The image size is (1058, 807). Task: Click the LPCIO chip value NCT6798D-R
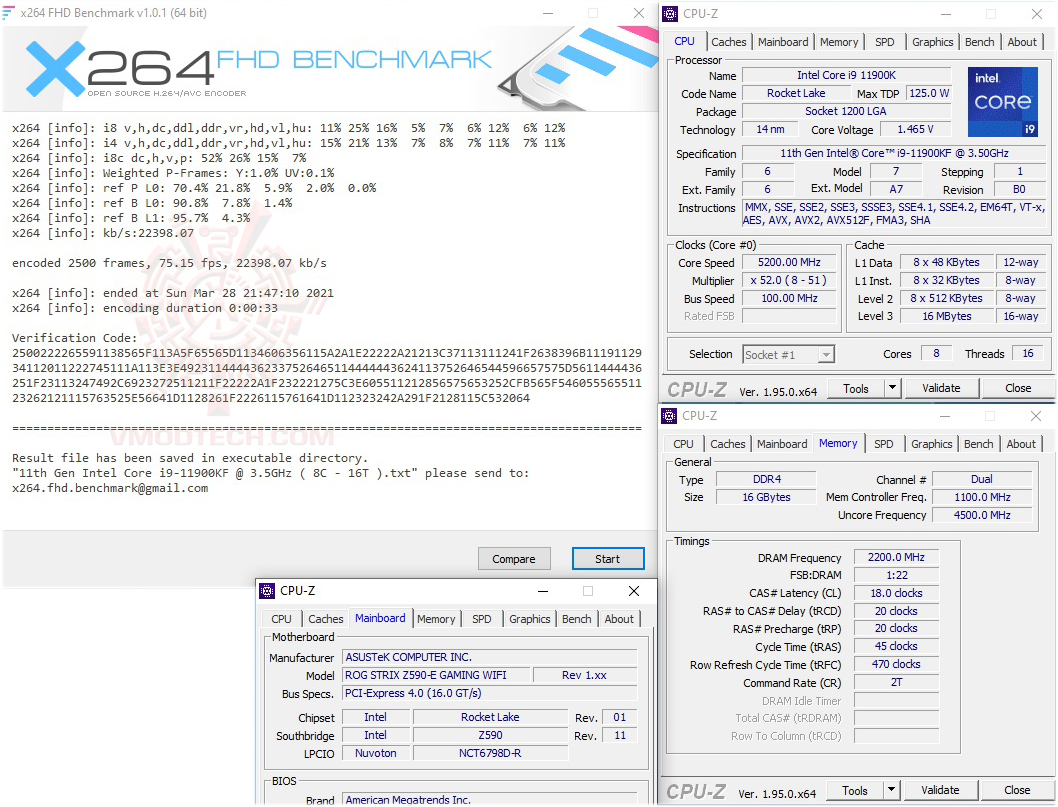(490, 753)
